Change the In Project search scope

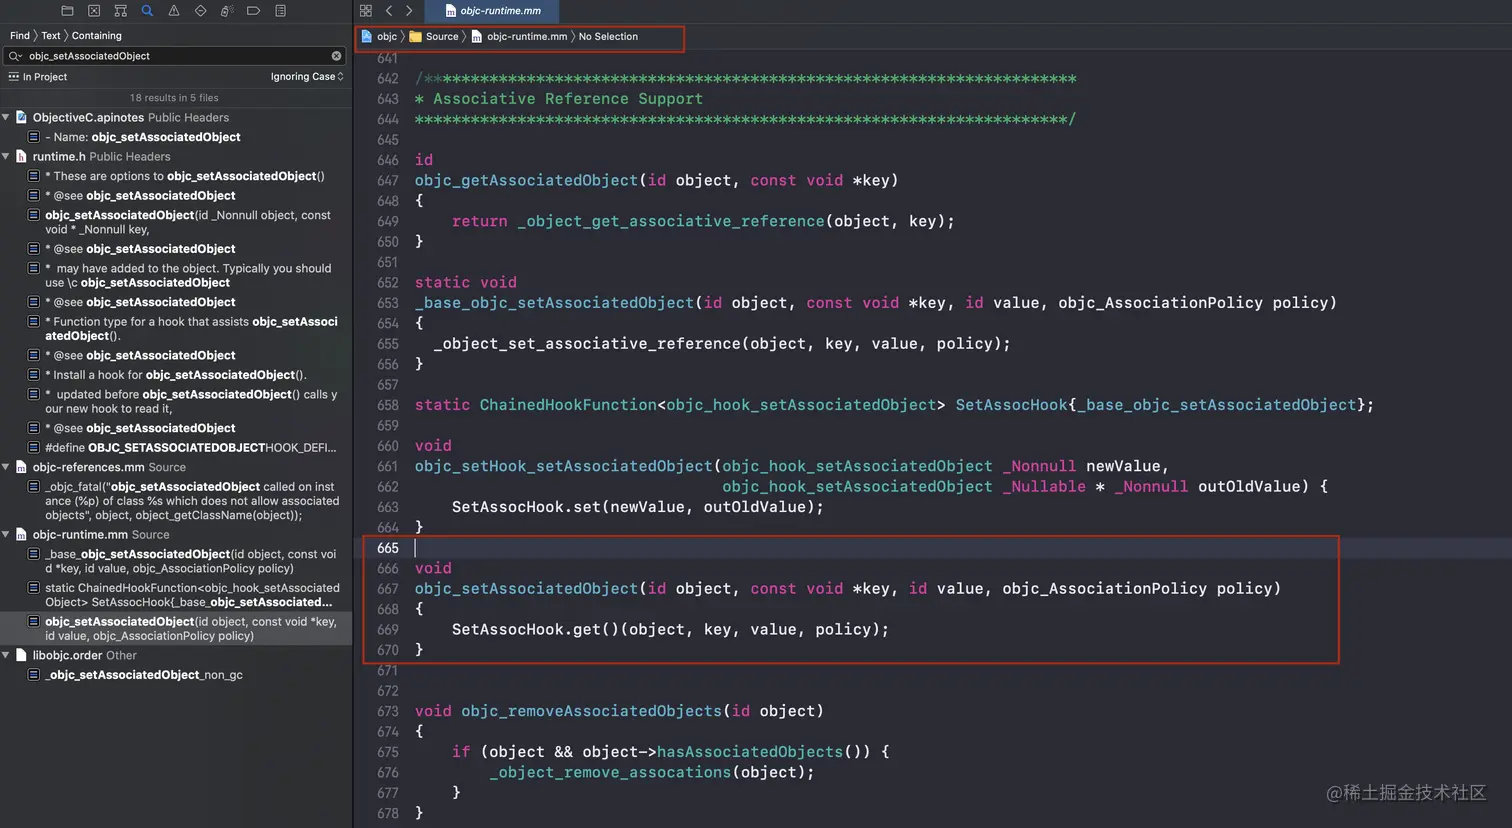point(38,77)
